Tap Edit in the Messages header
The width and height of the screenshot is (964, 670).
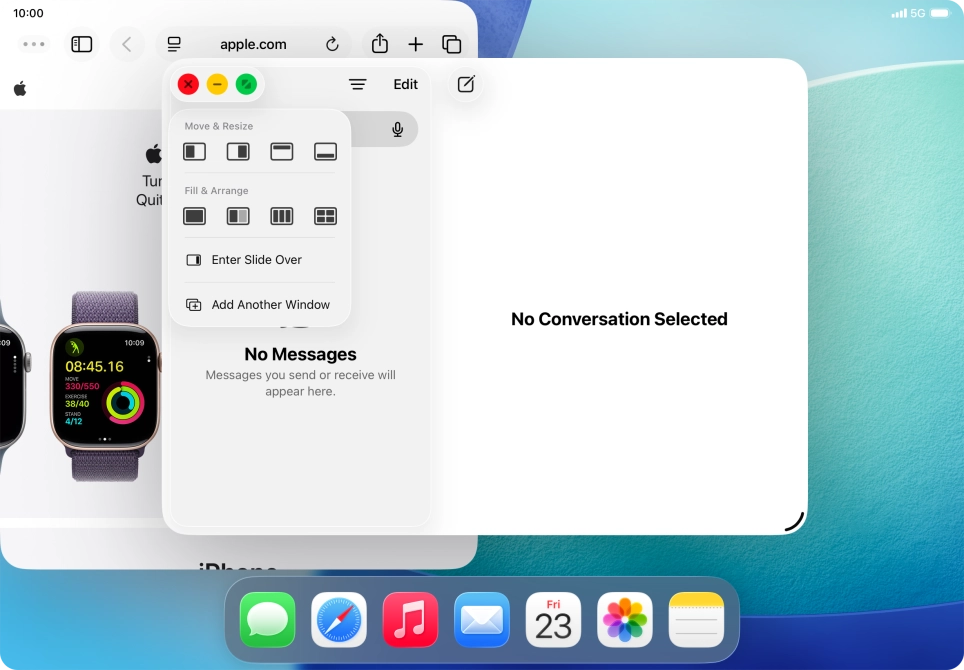tap(405, 84)
